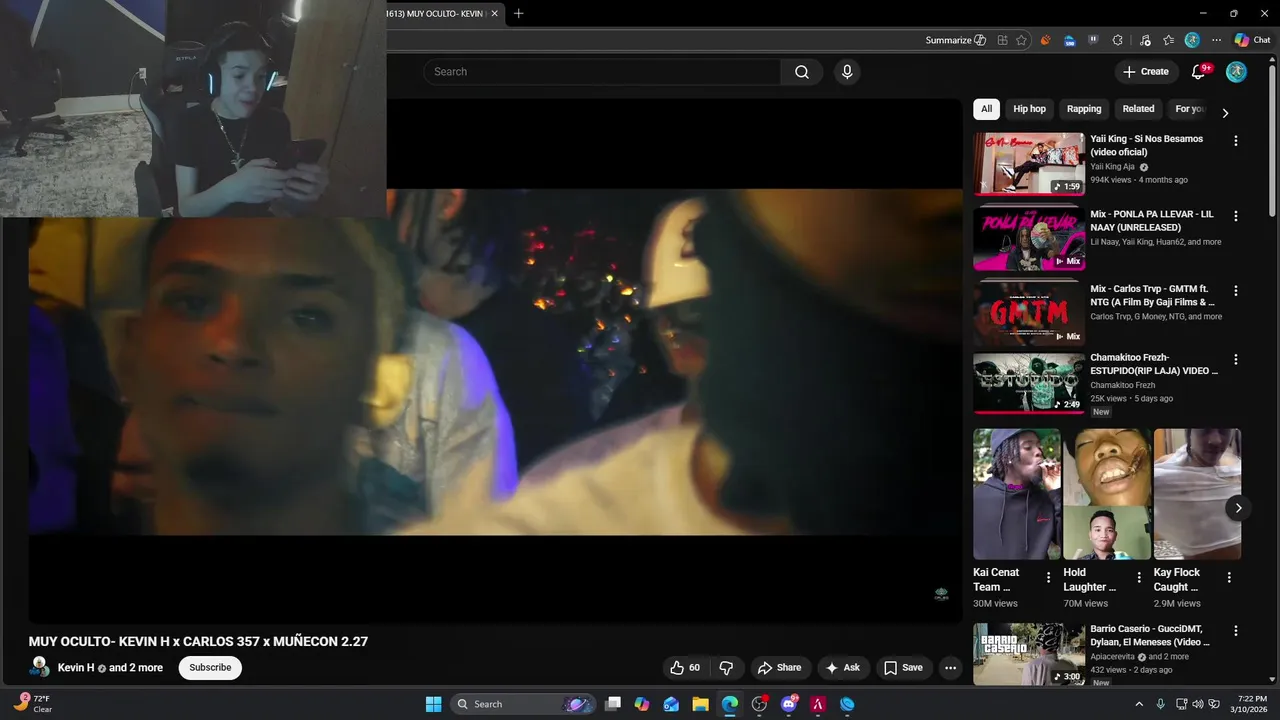Open the Twitch extension icon in Edge toolbar

click(x=1093, y=40)
